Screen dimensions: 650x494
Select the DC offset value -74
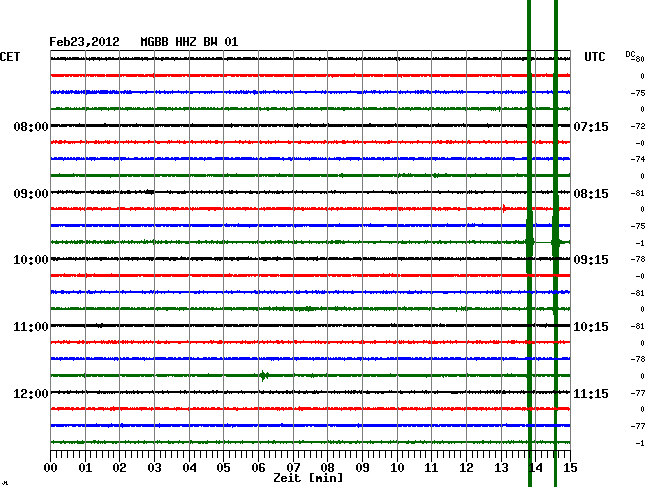[638, 159]
